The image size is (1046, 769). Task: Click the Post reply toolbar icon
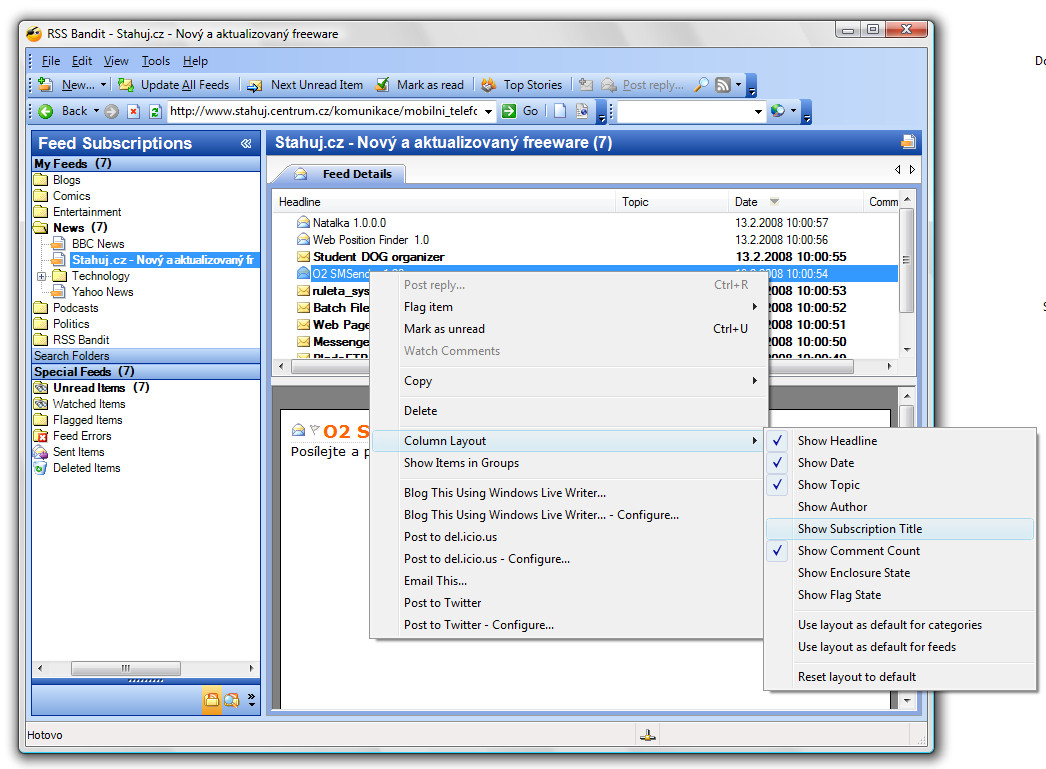[608, 85]
